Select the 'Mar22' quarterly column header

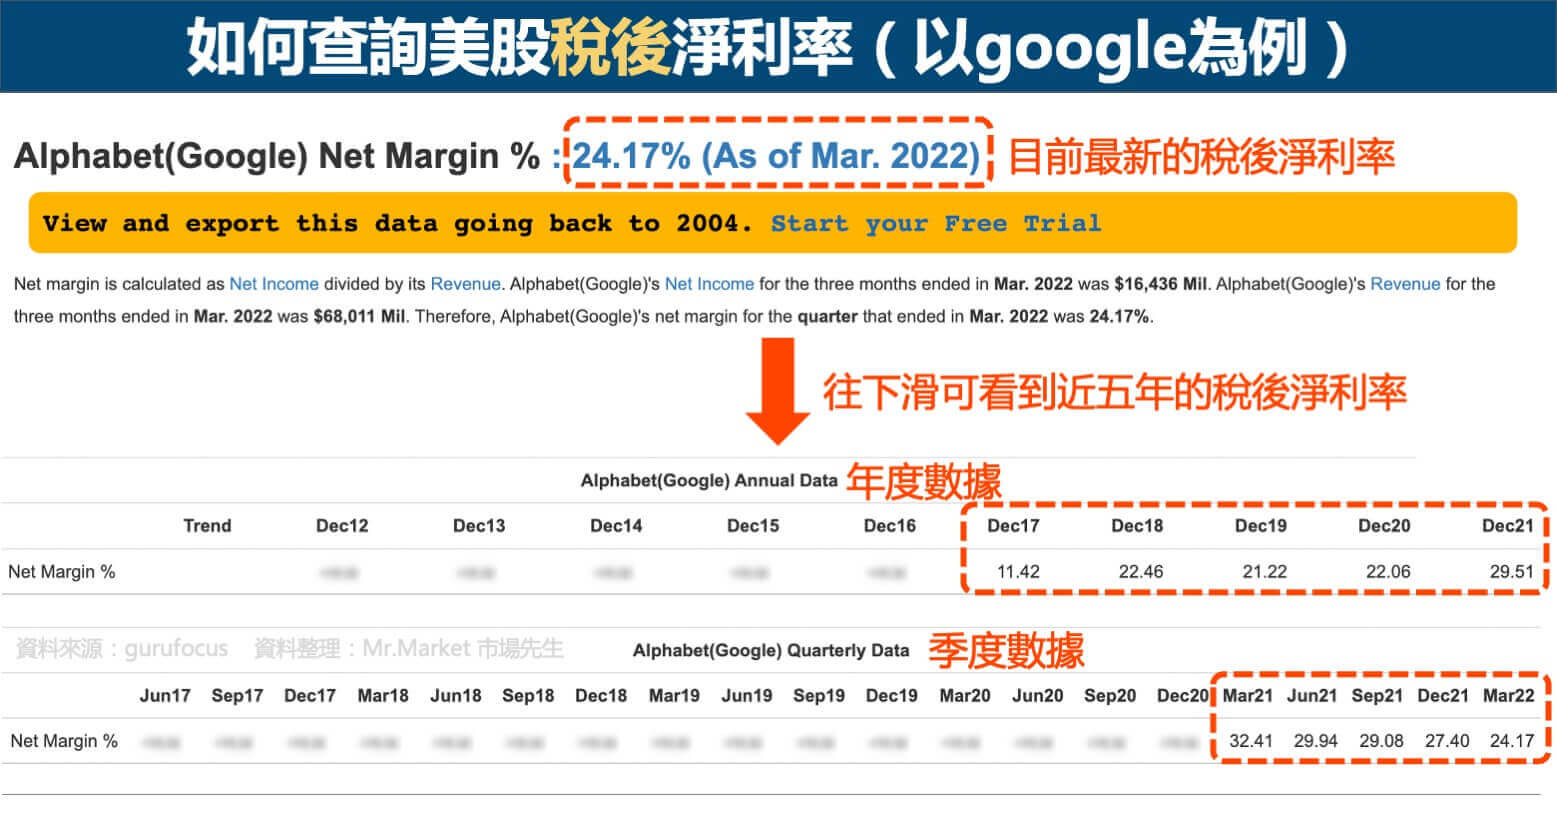coord(1508,696)
